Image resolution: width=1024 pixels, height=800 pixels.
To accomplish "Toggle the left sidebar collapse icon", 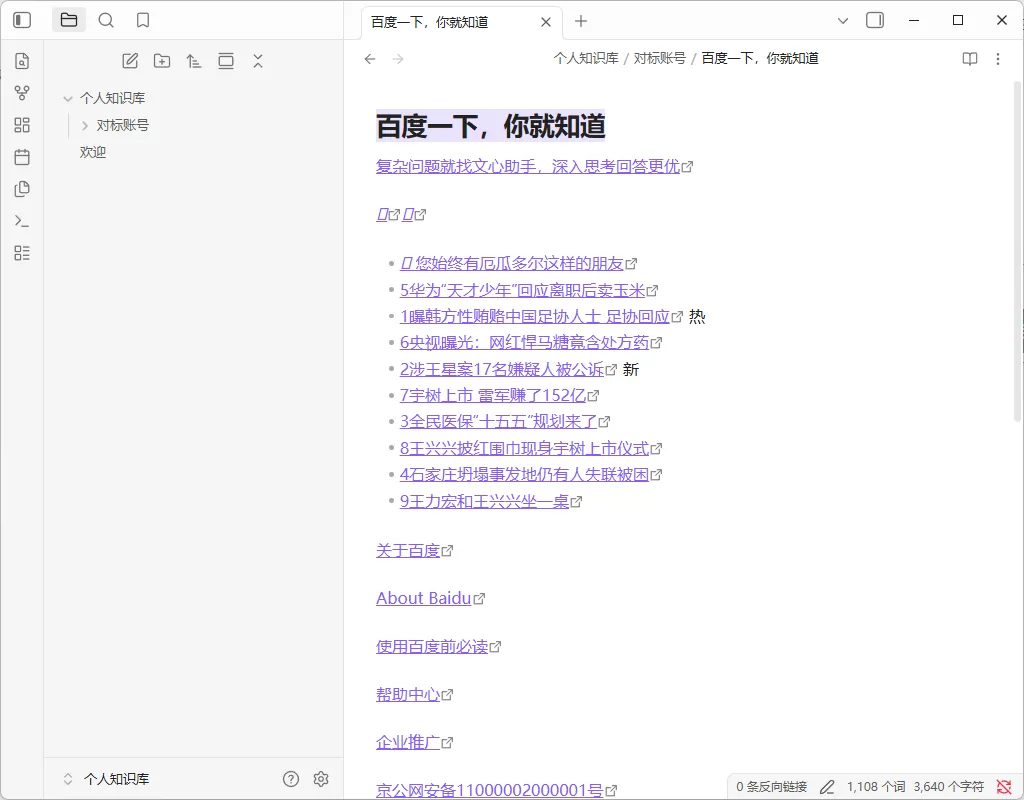I will (22, 20).
